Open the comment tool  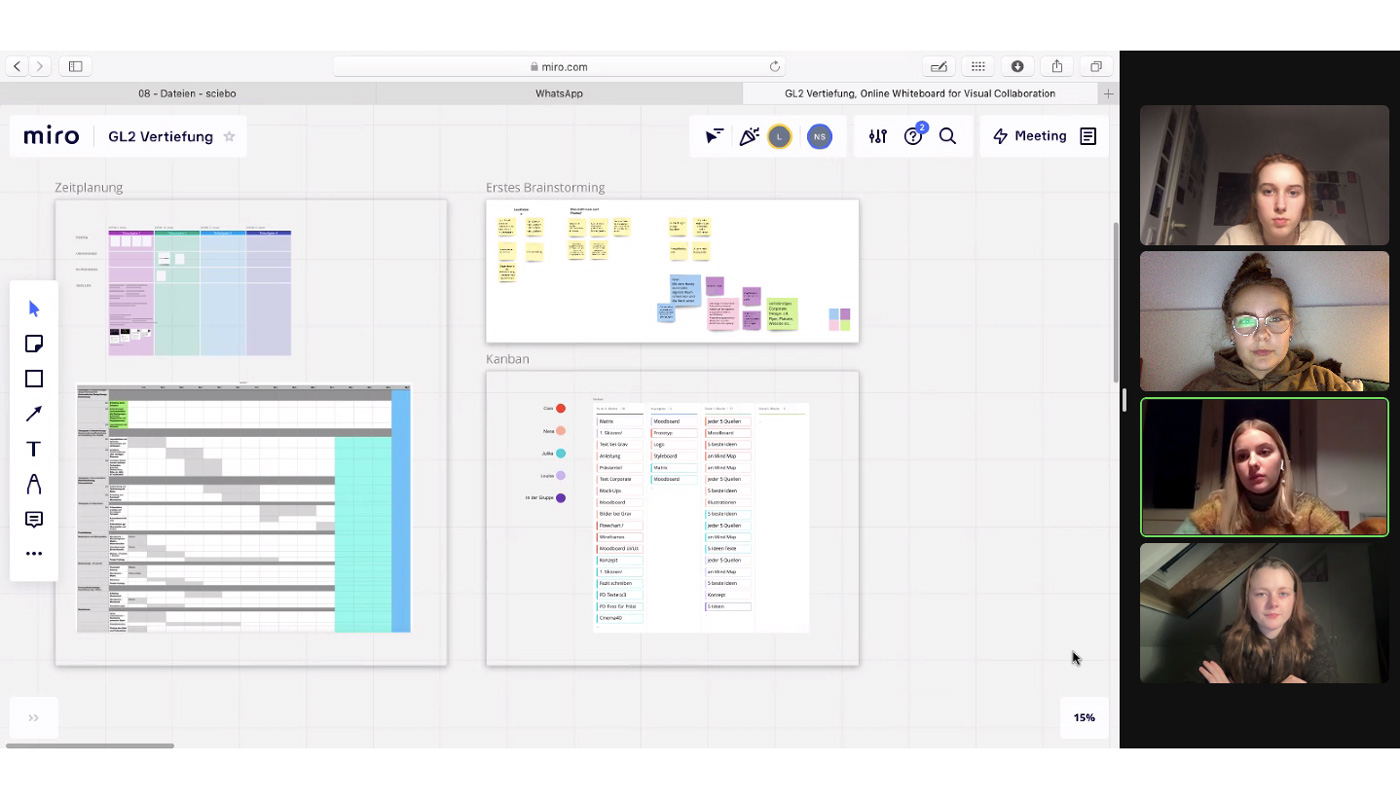[34, 519]
